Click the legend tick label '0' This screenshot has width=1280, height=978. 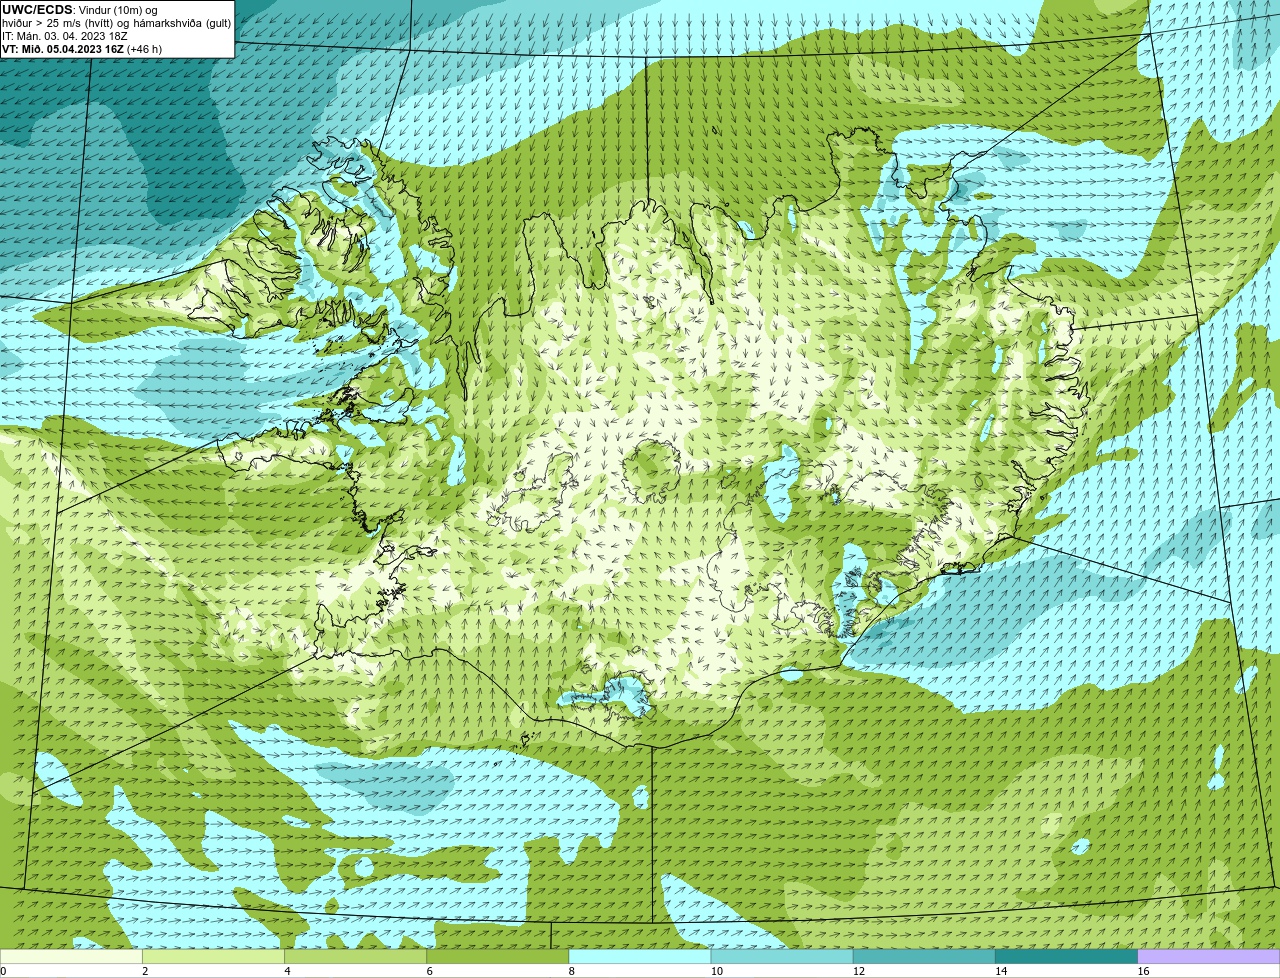[4, 971]
